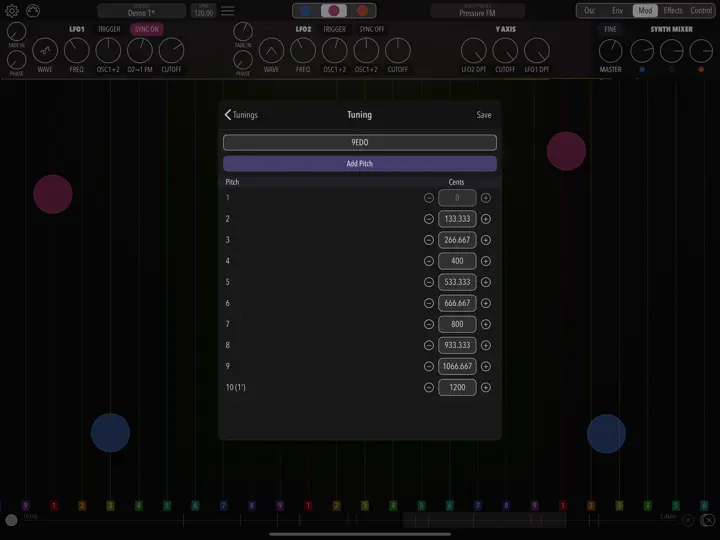
Task: Click minus icon on pitch 9 row
Action: pos(429,366)
